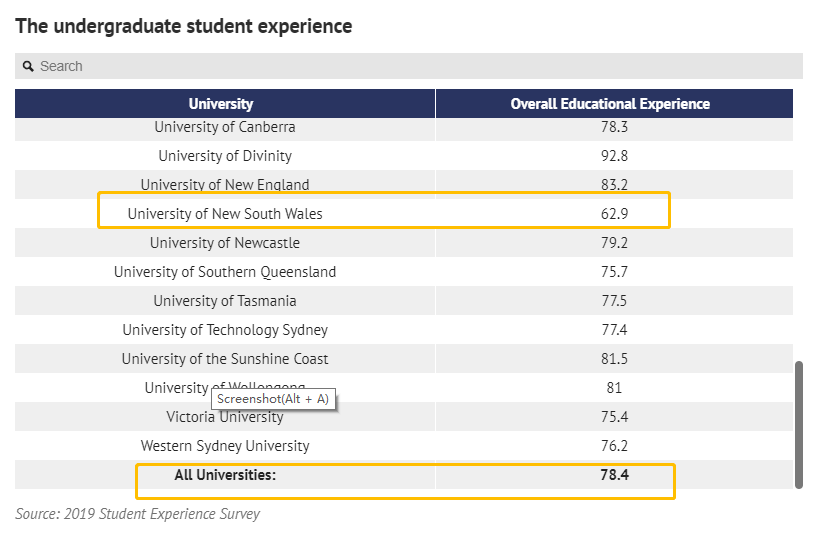Click the 92.8 score for Divinity
The width and height of the screenshot is (833, 533).
[614, 156]
